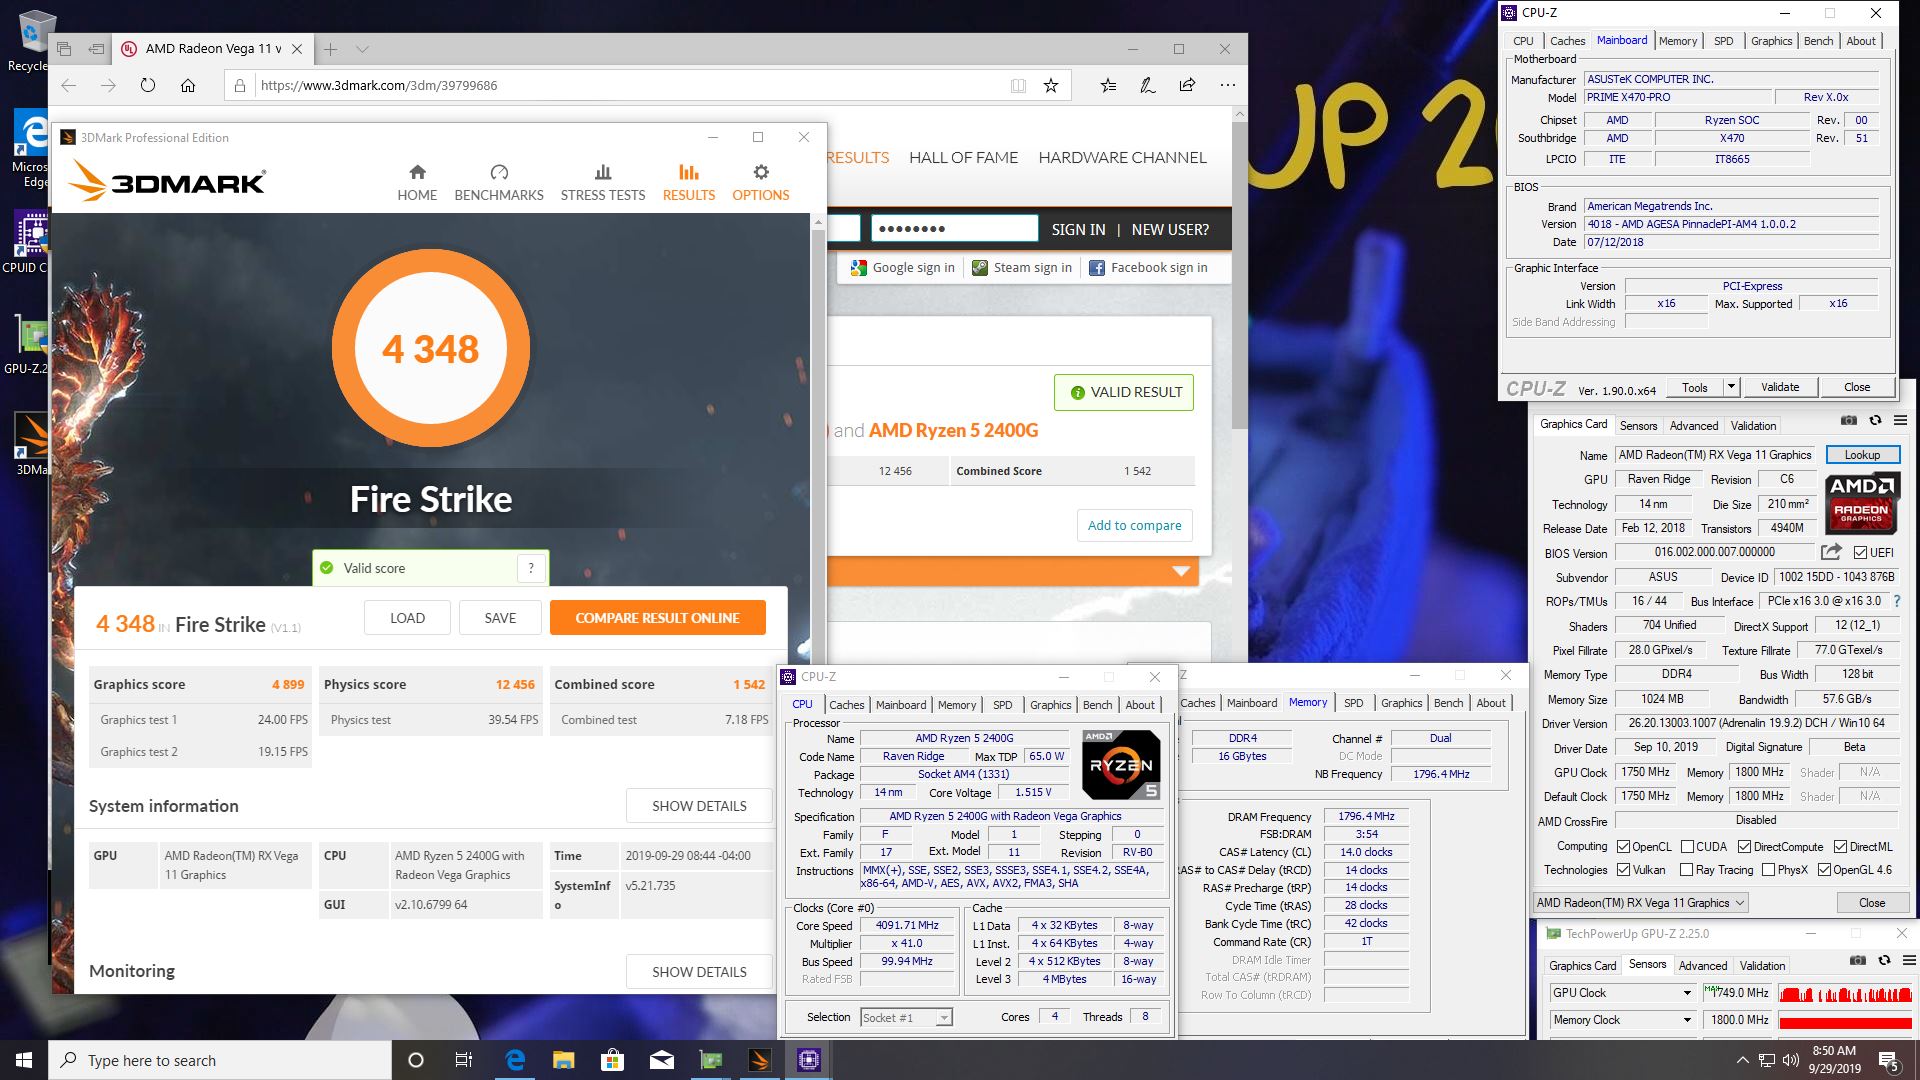Open the GPU-Z desktop shortcut
This screenshot has height=1080, width=1920.
pyautogui.click(x=30, y=344)
